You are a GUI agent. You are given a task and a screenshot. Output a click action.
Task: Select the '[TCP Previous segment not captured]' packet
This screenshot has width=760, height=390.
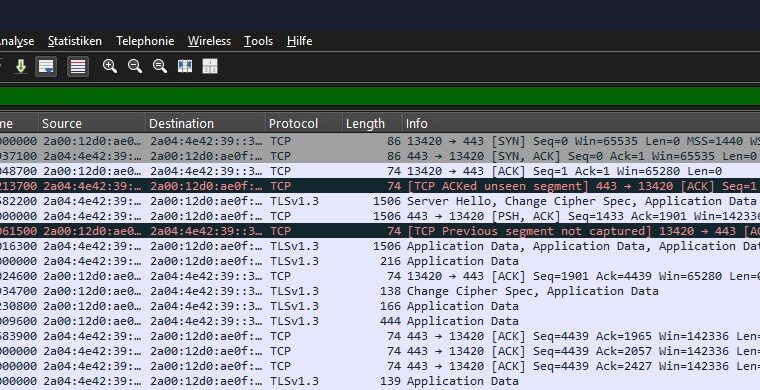click(x=380, y=231)
